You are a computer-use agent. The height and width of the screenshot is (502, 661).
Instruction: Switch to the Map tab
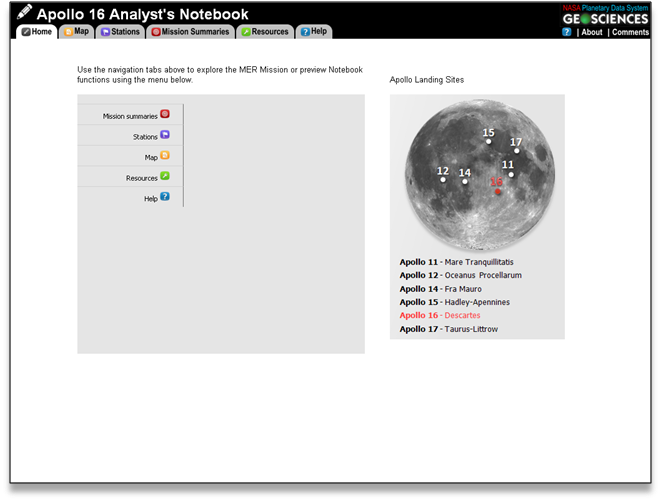coord(76,32)
